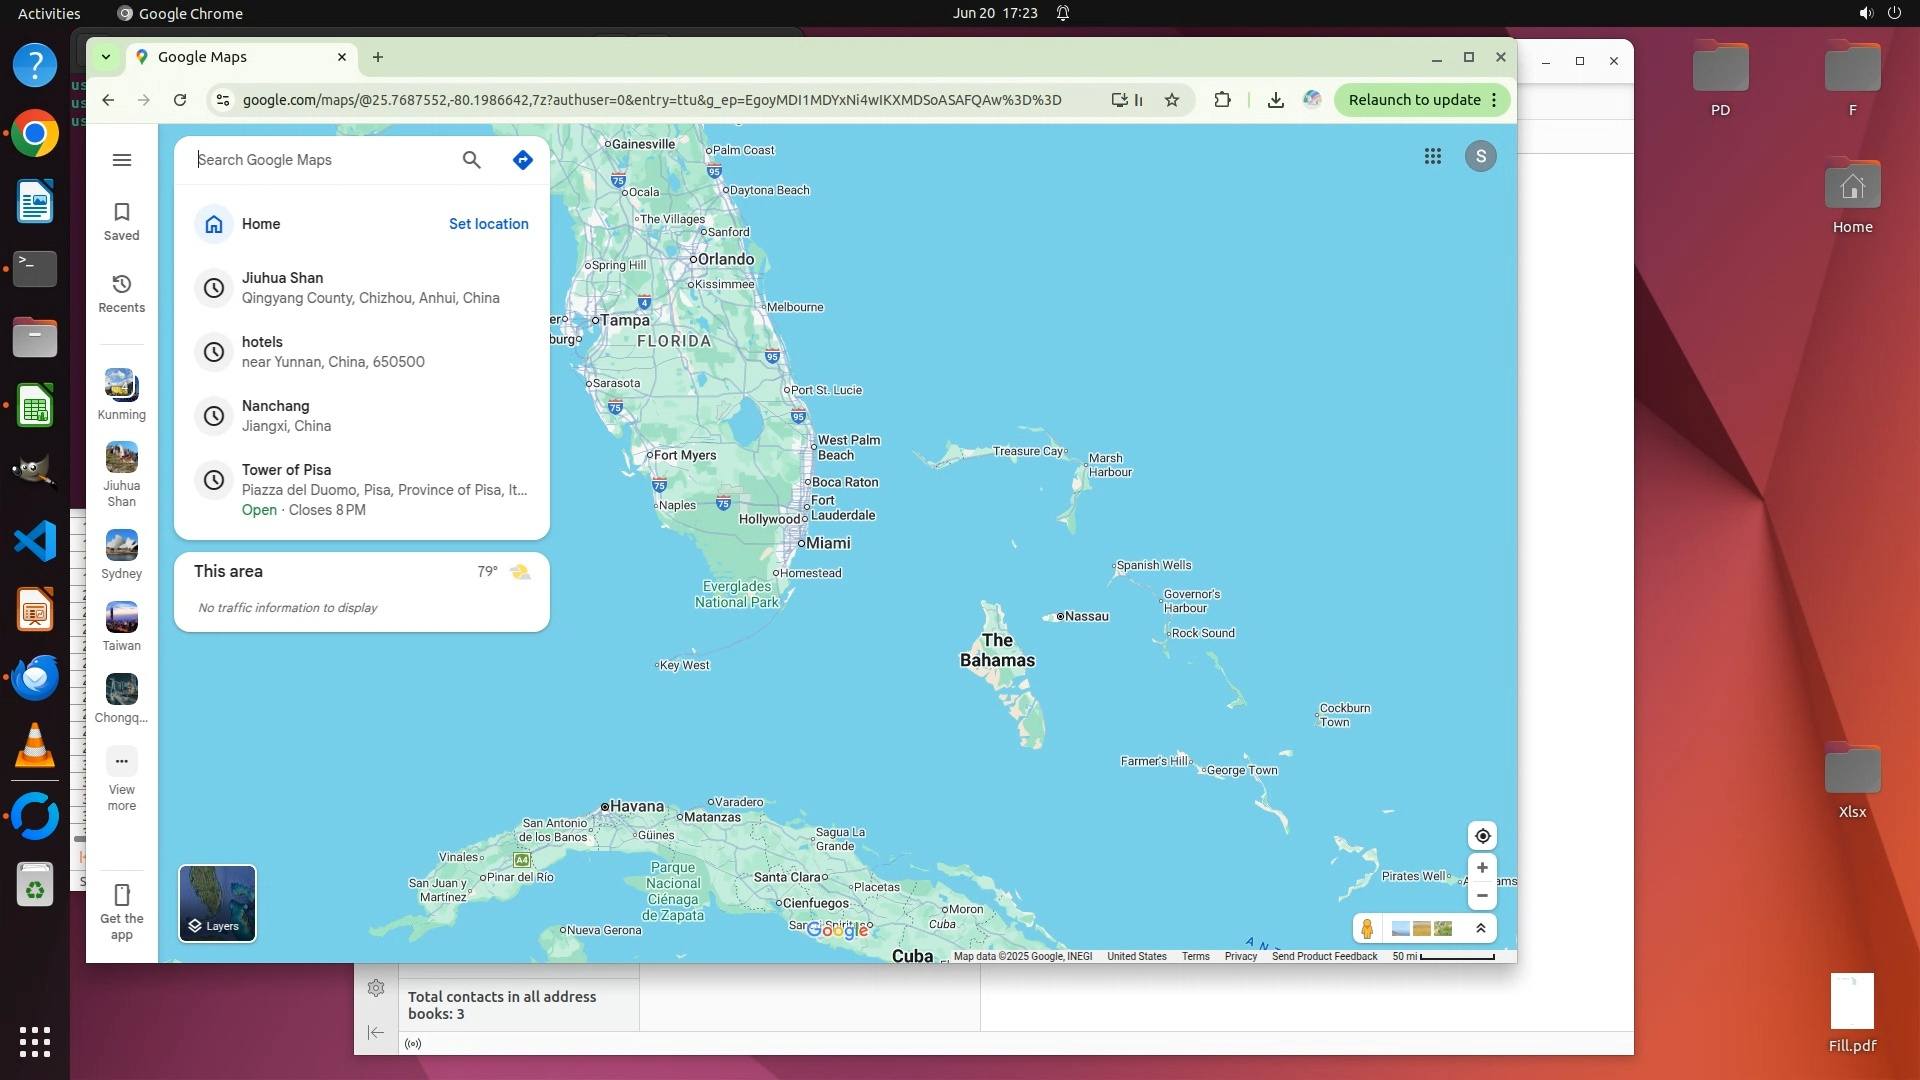This screenshot has height=1080, width=1920.
Task: Zoom out the map with minus button
Action: [1482, 896]
